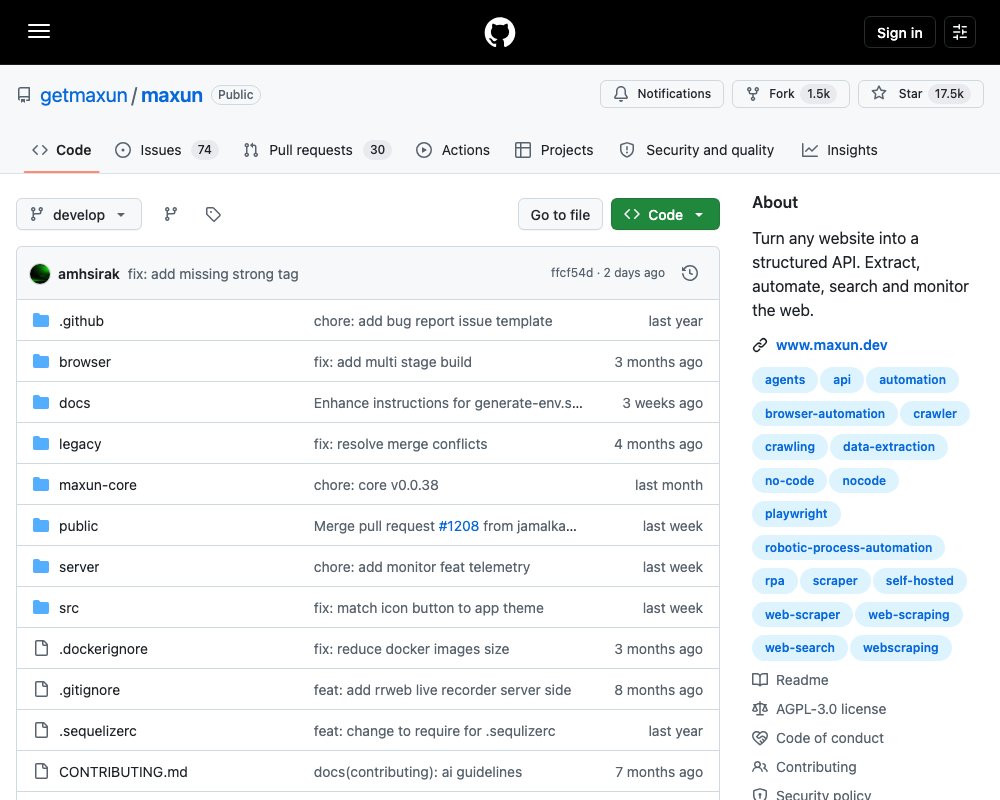
Task: Go to the Actions tab
Action: pos(453,150)
